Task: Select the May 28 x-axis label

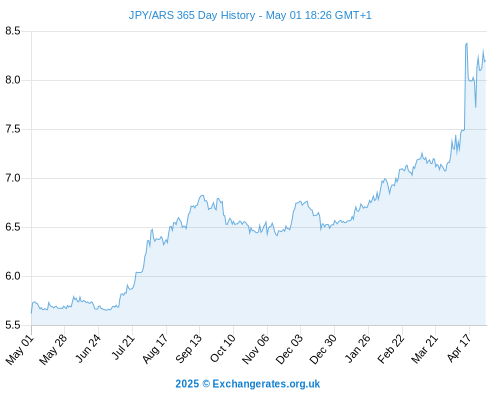Action: (x=53, y=349)
